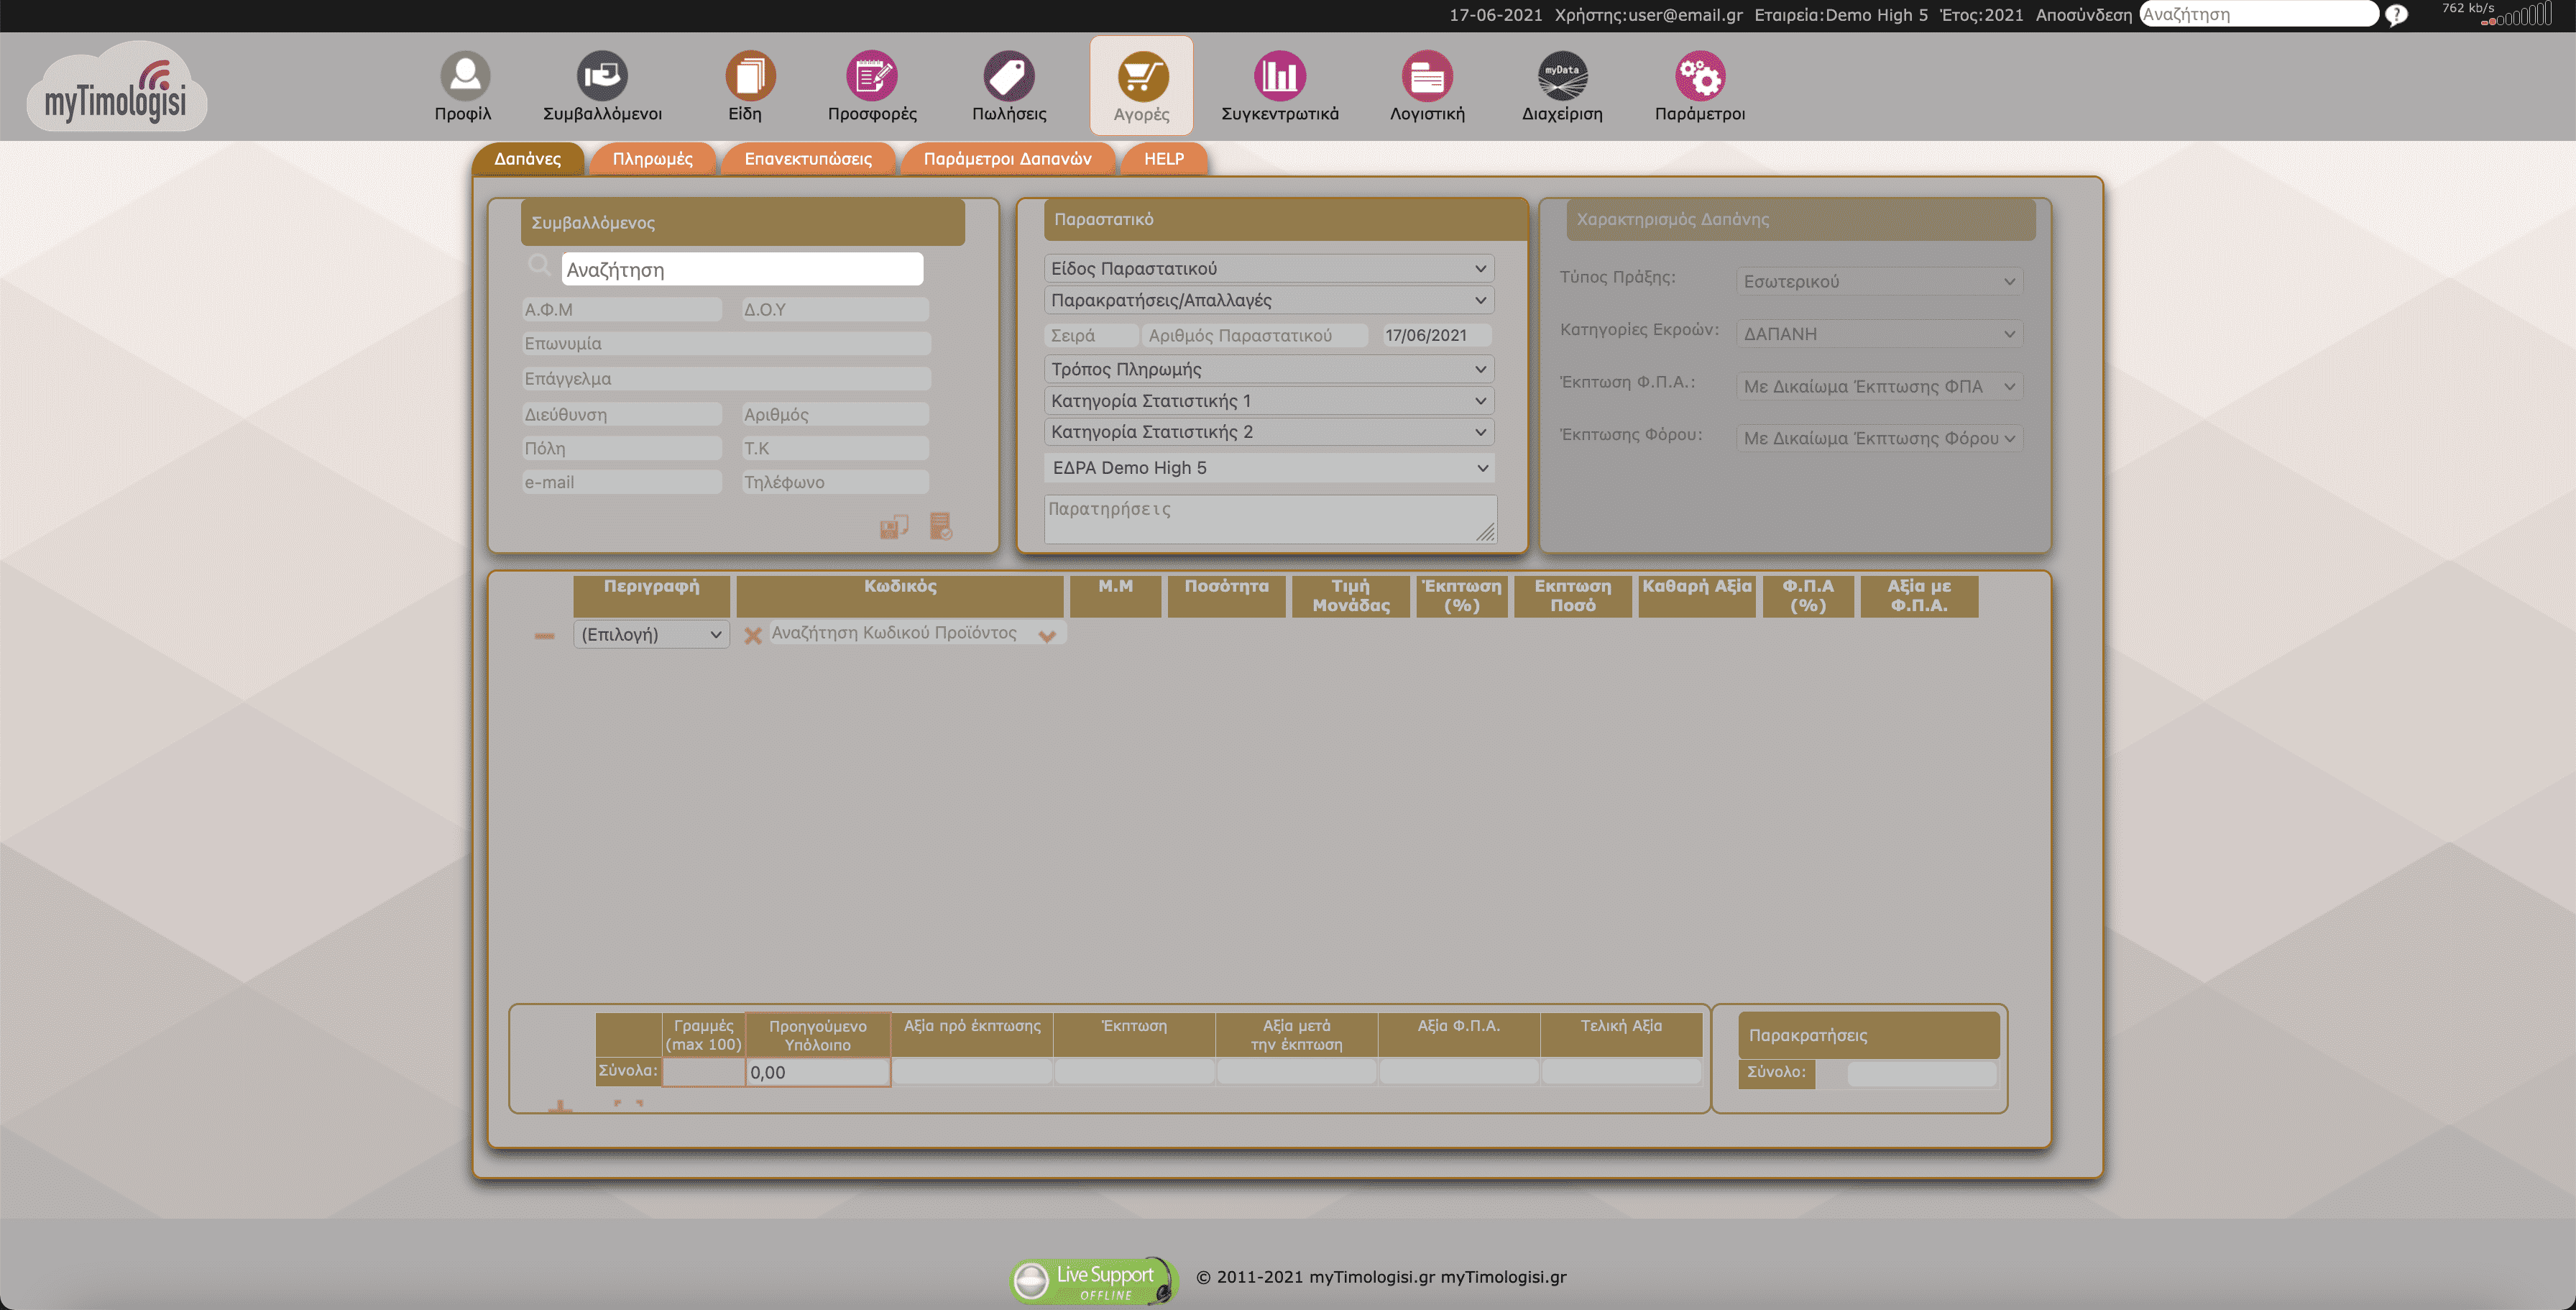Open the Πωλήσεις sales module
This screenshot has height=1310, width=2576.
[x=1008, y=85]
